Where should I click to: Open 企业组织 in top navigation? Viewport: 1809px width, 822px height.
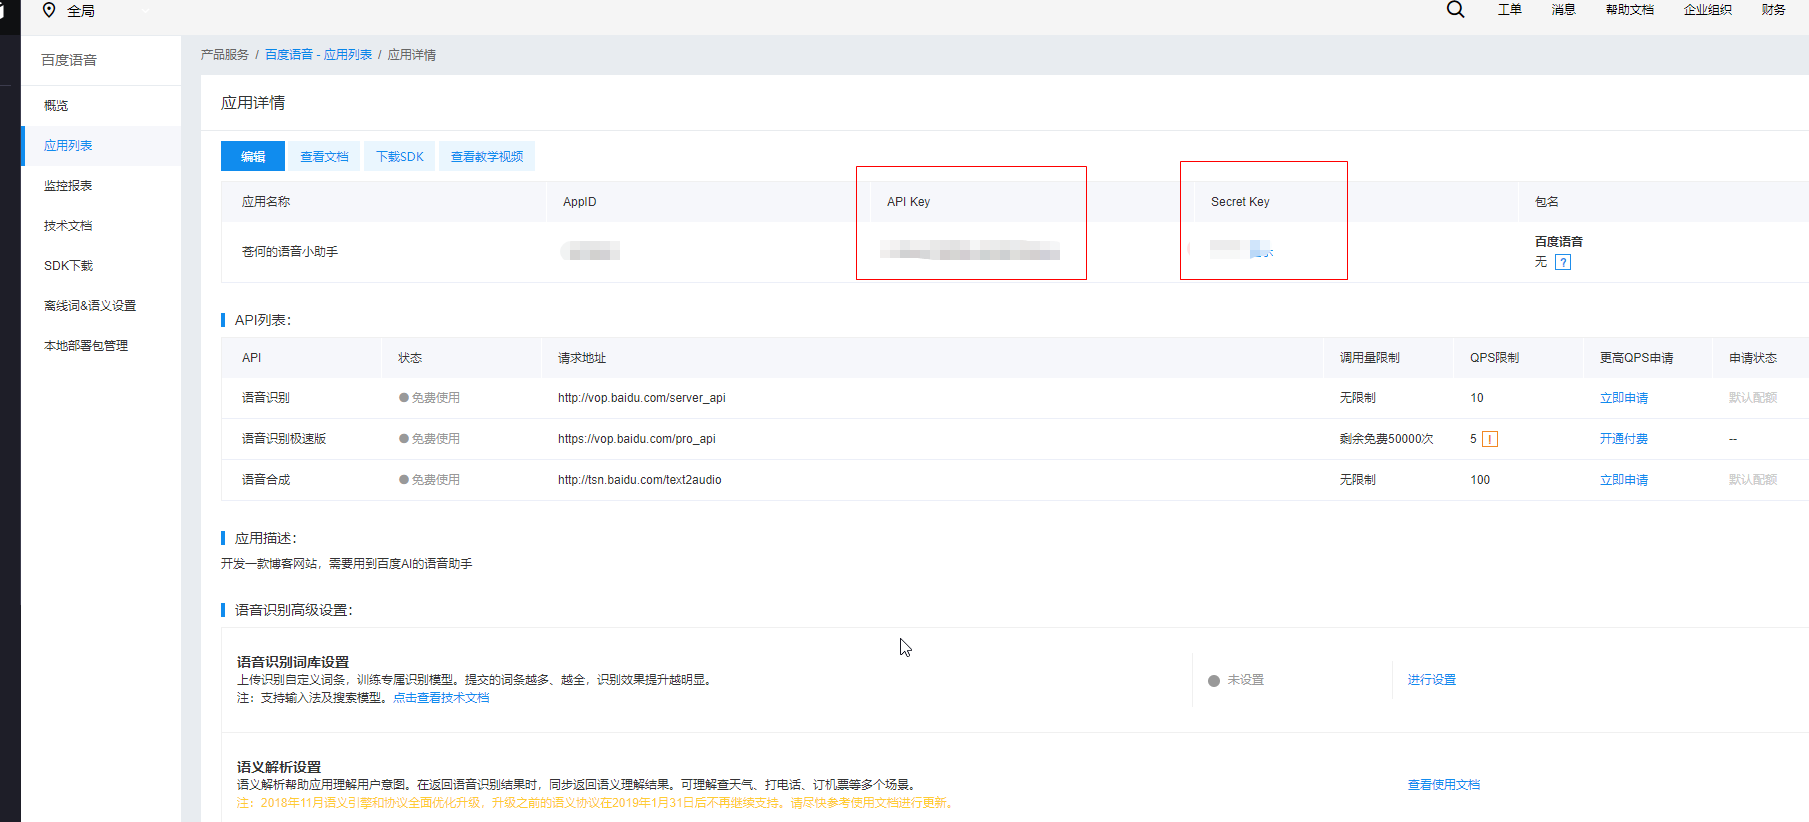[1707, 10]
